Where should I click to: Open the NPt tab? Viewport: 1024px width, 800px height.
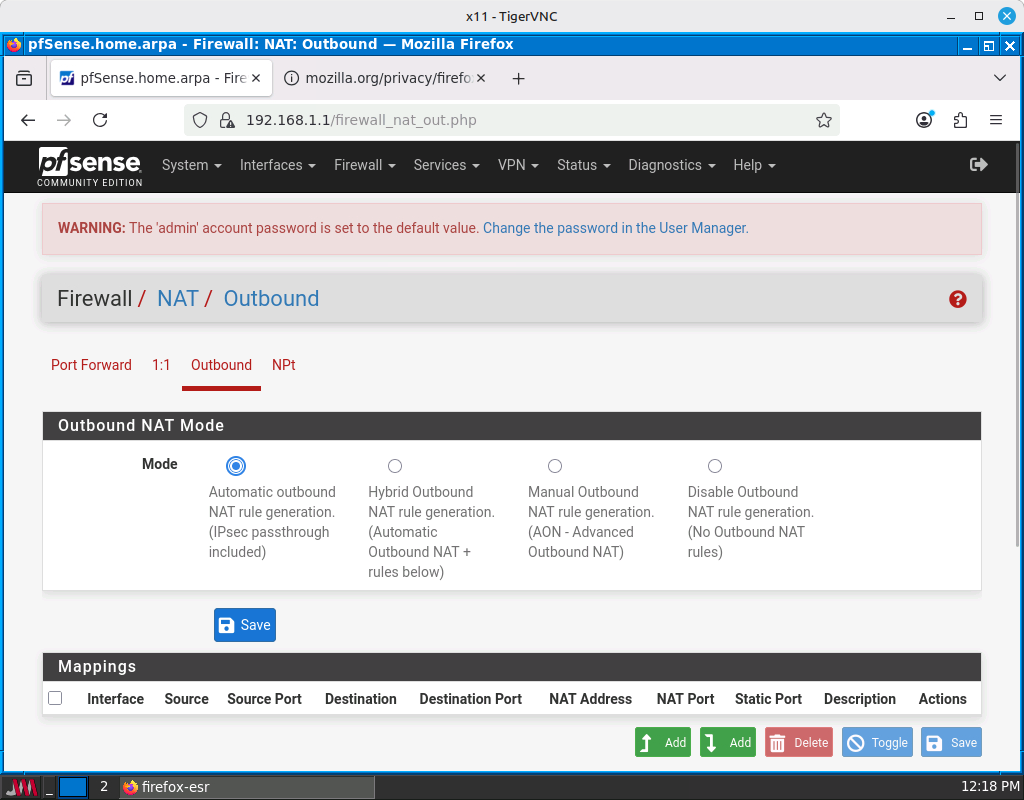(x=283, y=365)
